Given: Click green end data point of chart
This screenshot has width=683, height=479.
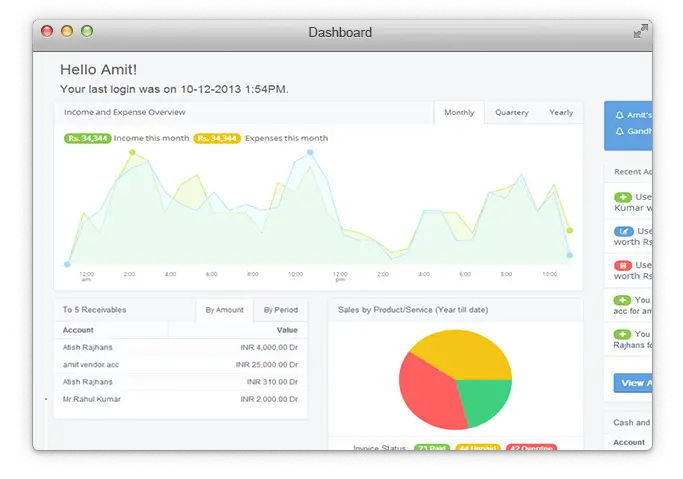Looking at the screenshot, I should tap(570, 230).
